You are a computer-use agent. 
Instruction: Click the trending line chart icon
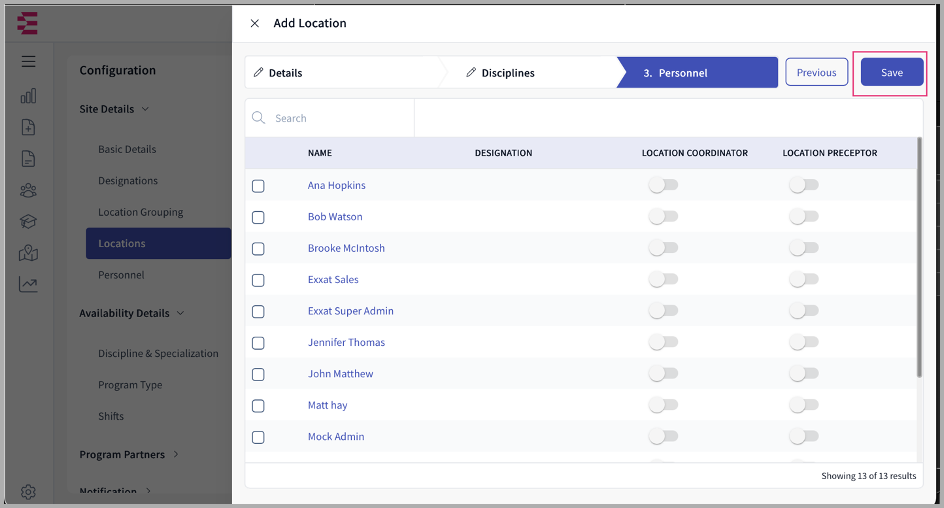click(28, 285)
